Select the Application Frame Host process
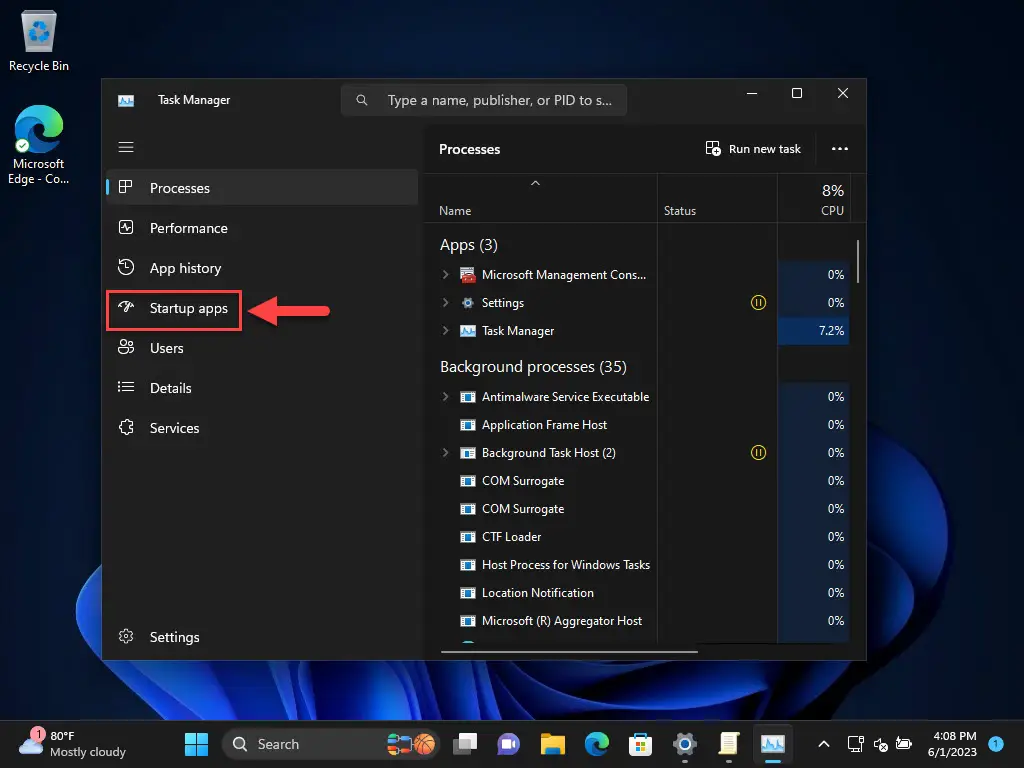This screenshot has width=1024, height=768. tap(544, 424)
